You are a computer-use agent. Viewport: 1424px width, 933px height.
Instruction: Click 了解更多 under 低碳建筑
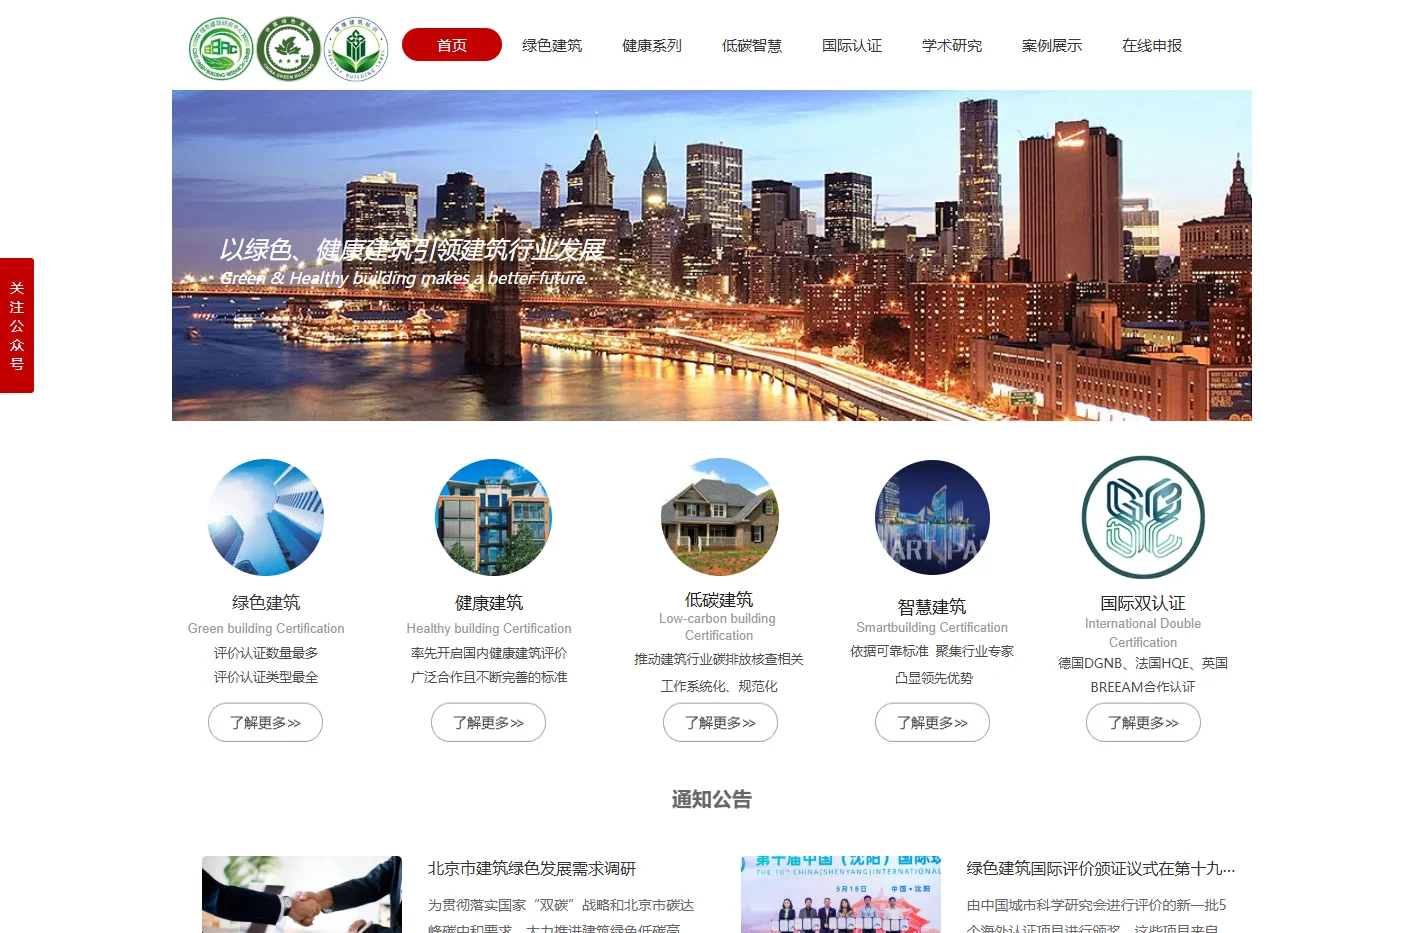[720, 722]
